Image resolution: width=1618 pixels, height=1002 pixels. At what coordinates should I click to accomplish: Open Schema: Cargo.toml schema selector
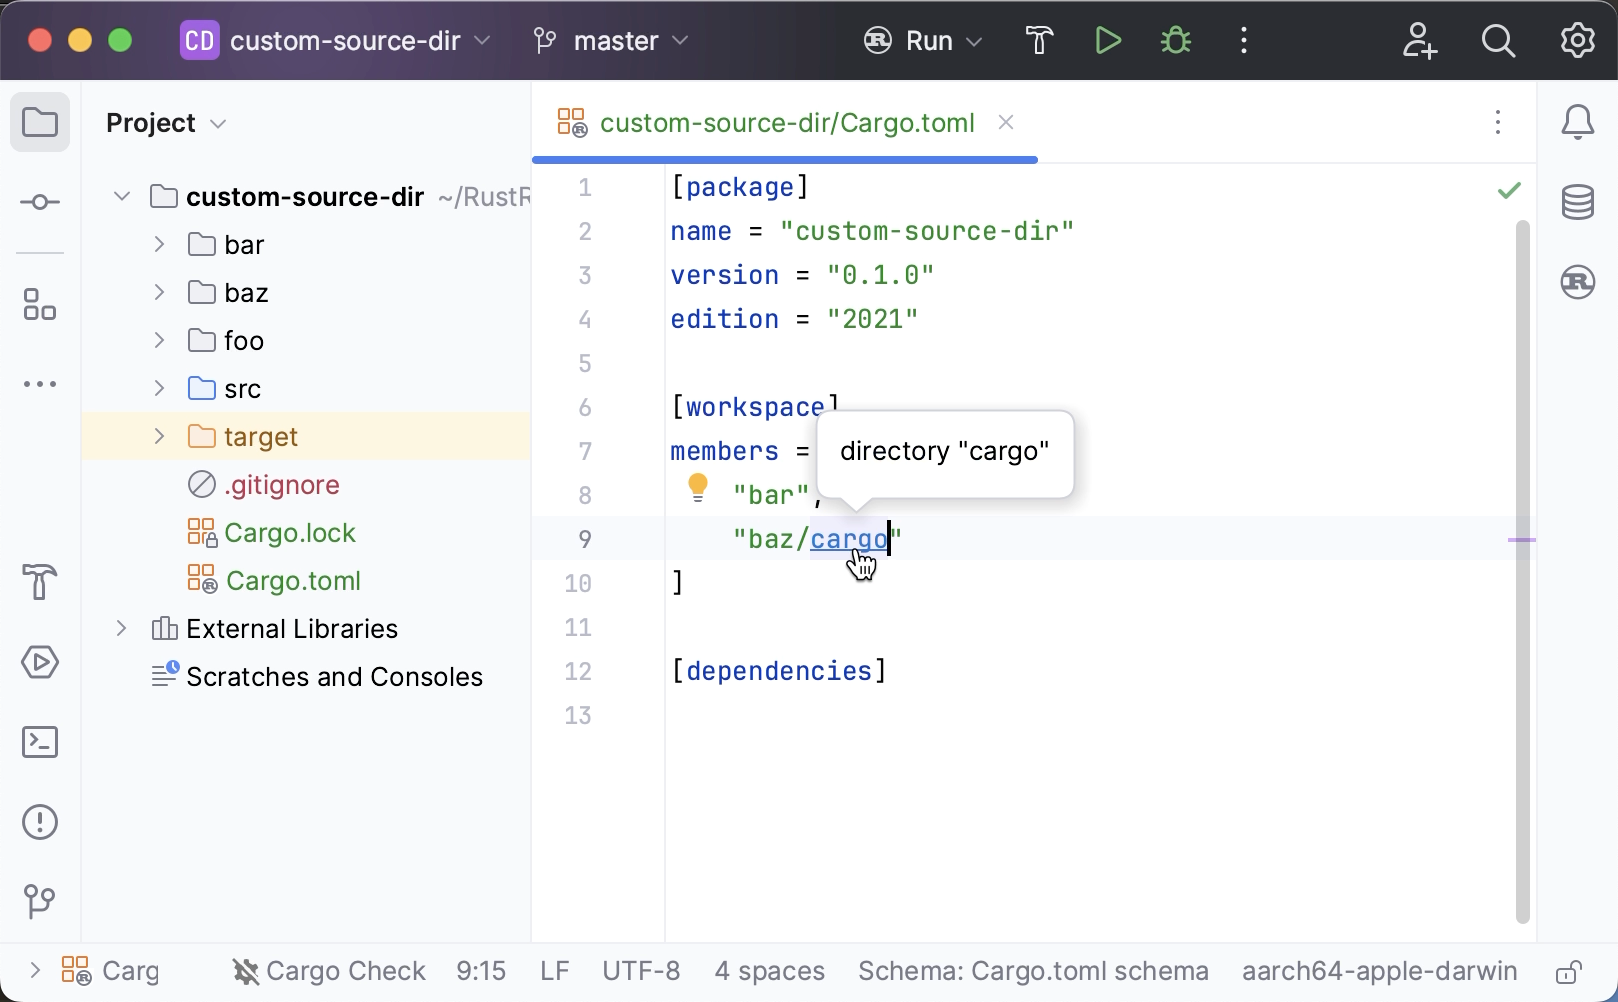click(x=1033, y=970)
